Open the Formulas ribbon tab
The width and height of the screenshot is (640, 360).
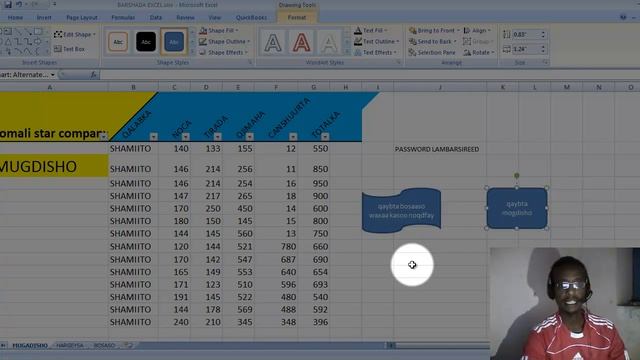point(123,18)
